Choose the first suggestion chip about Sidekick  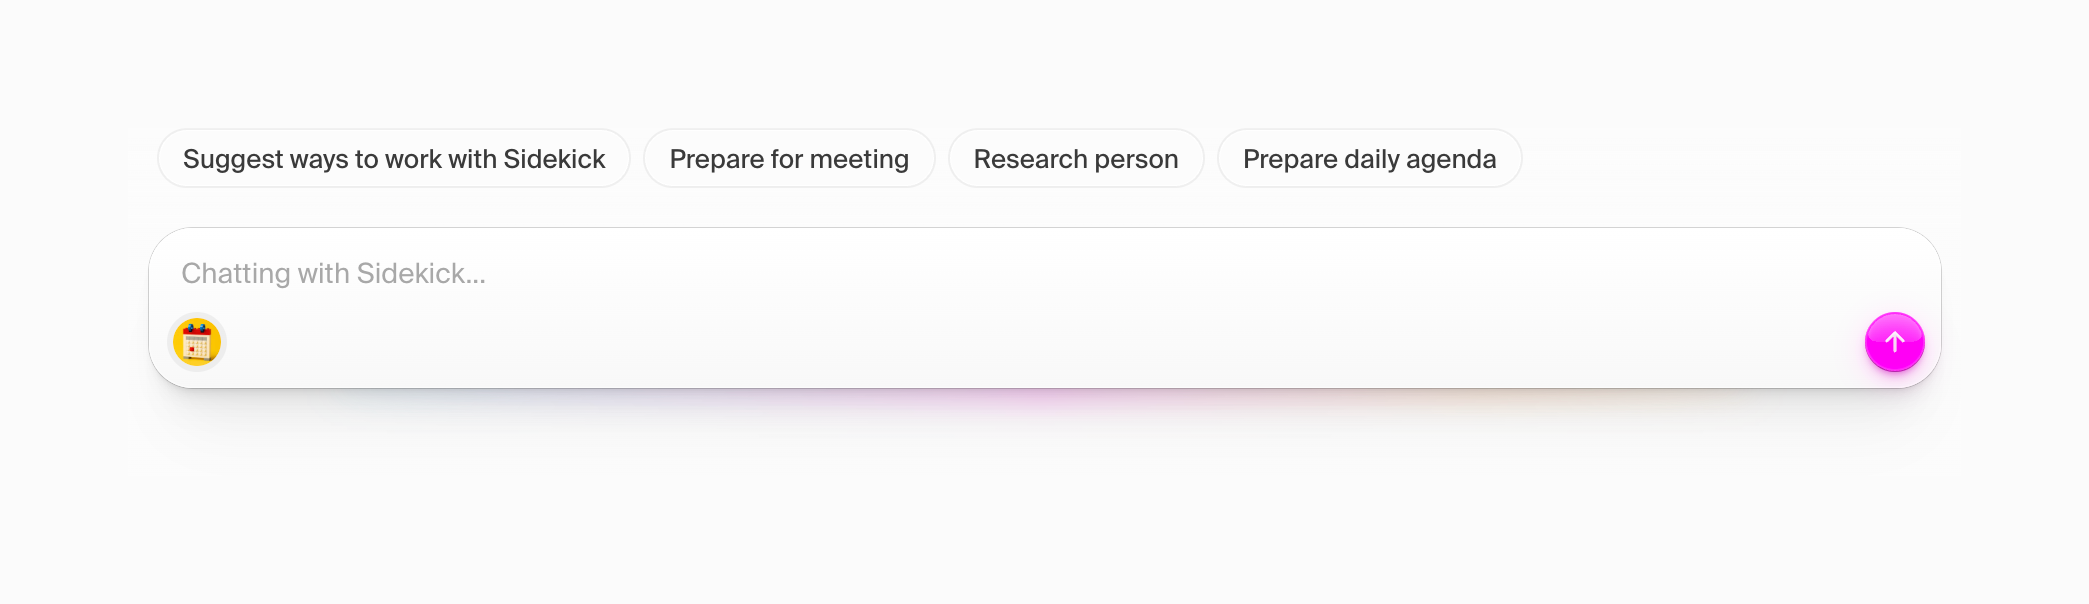(x=394, y=158)
